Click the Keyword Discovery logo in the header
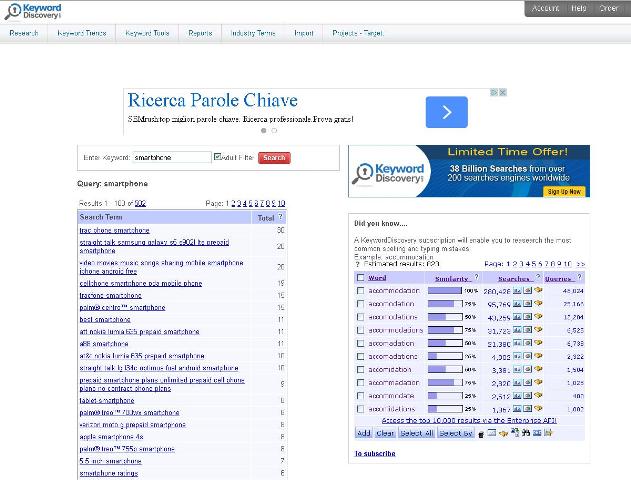Screen dimensions: 631x480 pyautogui.click(x=33, y=11)
